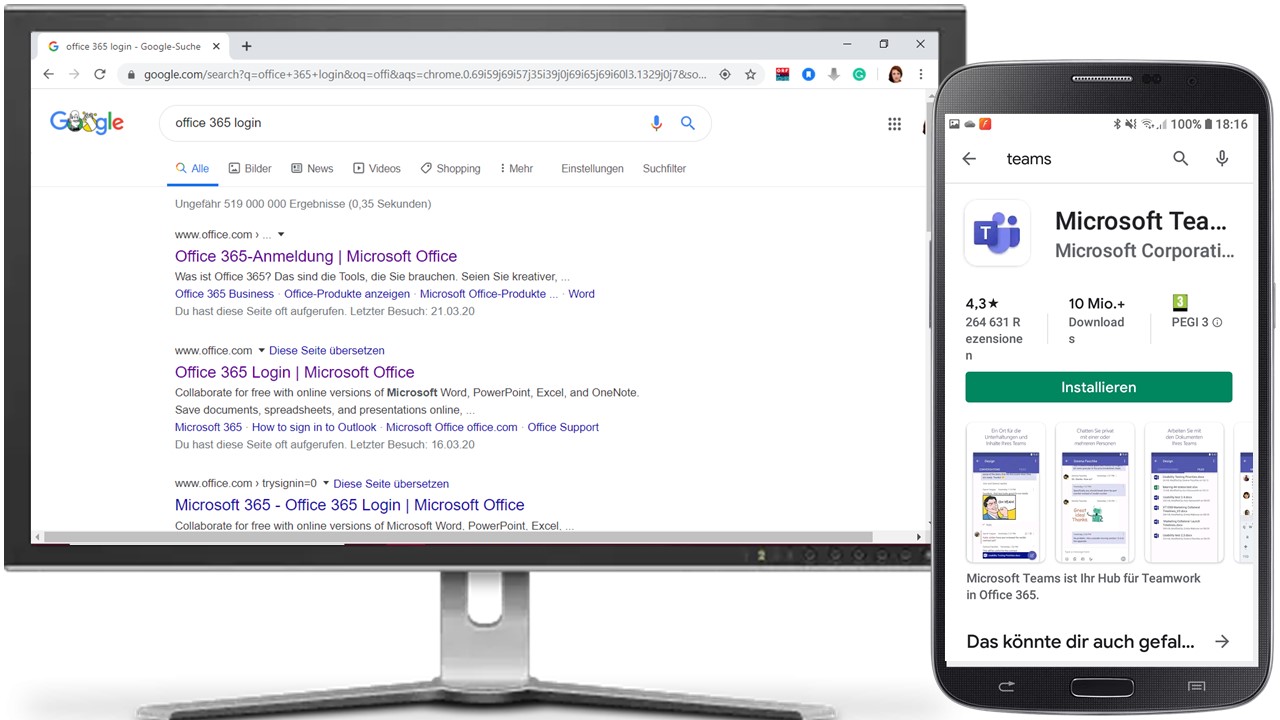Open Office 365 Login | Microsoft Office result
This screenshot has width=1280, height=720.
[294, 372]
